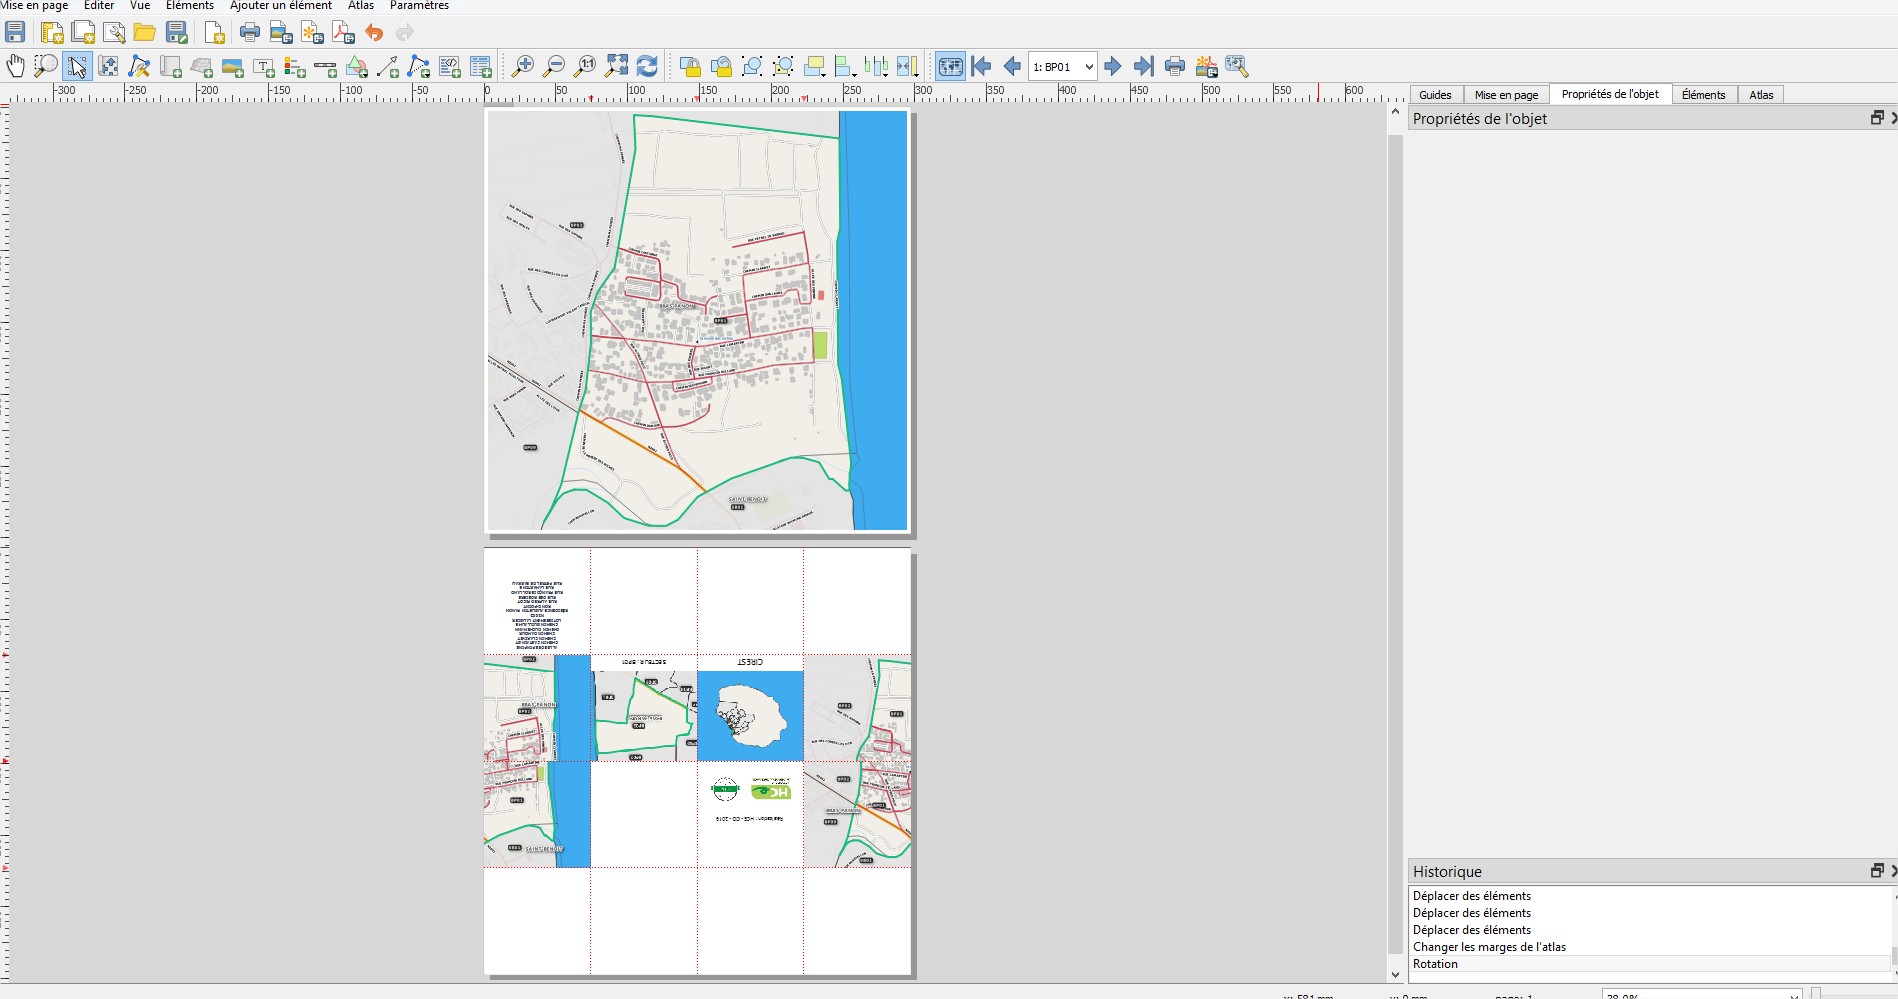Viewport: 1898px width, 999px height.
Task: Toggle the Atlas preview button
Action: tap(950, 67)
